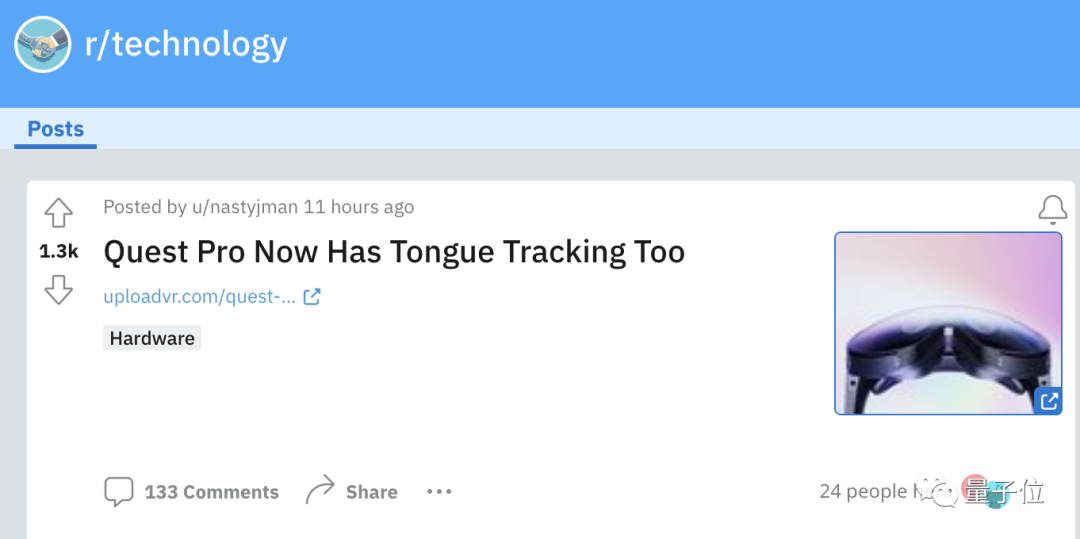The image size is (1080, 539).
Task: Click the Share text label
Action: tap(372, 492)
